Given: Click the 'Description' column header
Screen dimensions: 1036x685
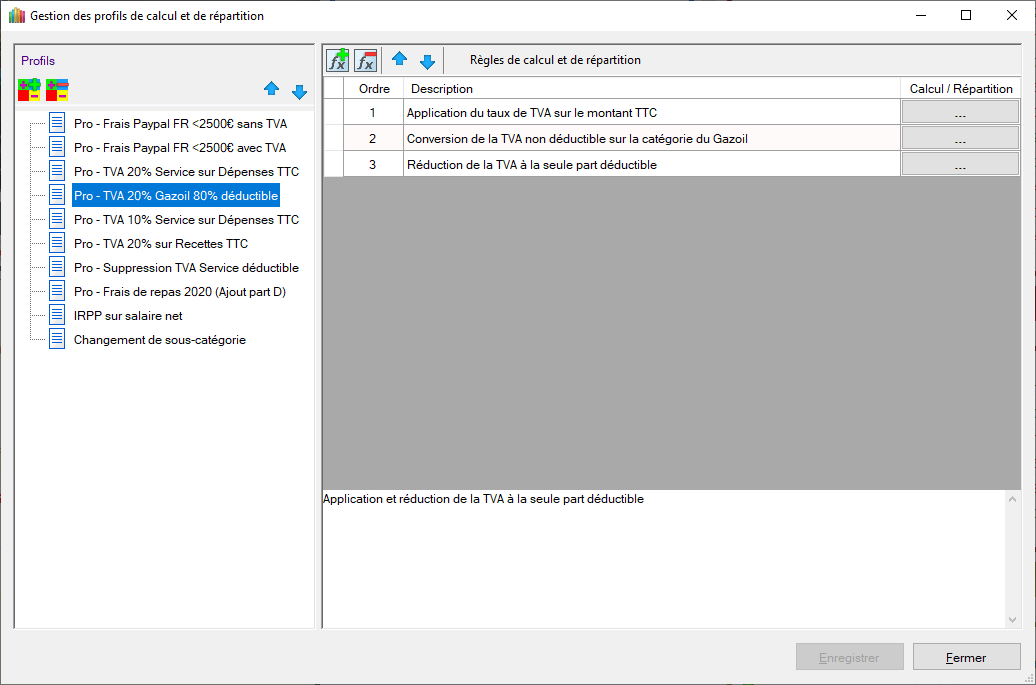Looking at the screenshot, I should click(651, 89).
